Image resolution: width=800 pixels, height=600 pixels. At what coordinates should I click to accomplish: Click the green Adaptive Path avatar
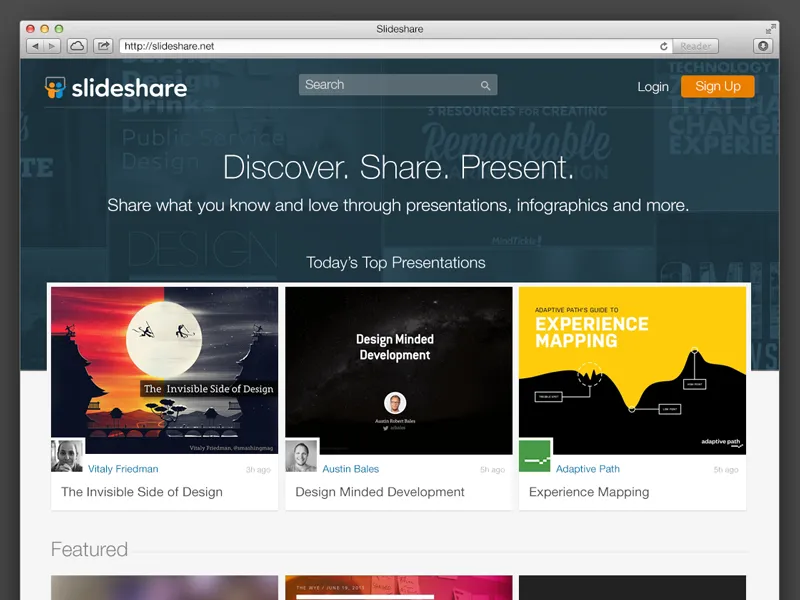tap(535, 456)
